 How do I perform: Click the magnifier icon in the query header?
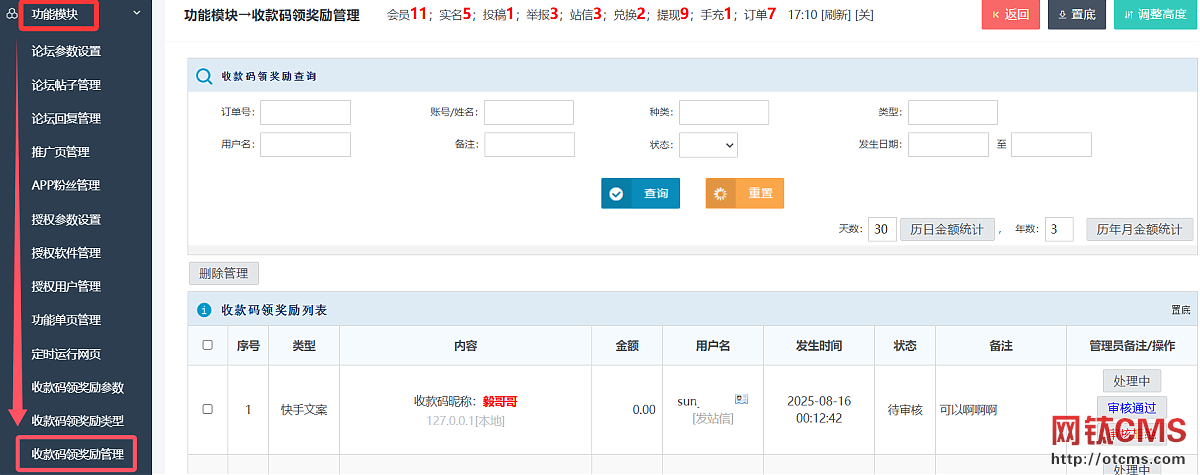(x=204, y=76)
